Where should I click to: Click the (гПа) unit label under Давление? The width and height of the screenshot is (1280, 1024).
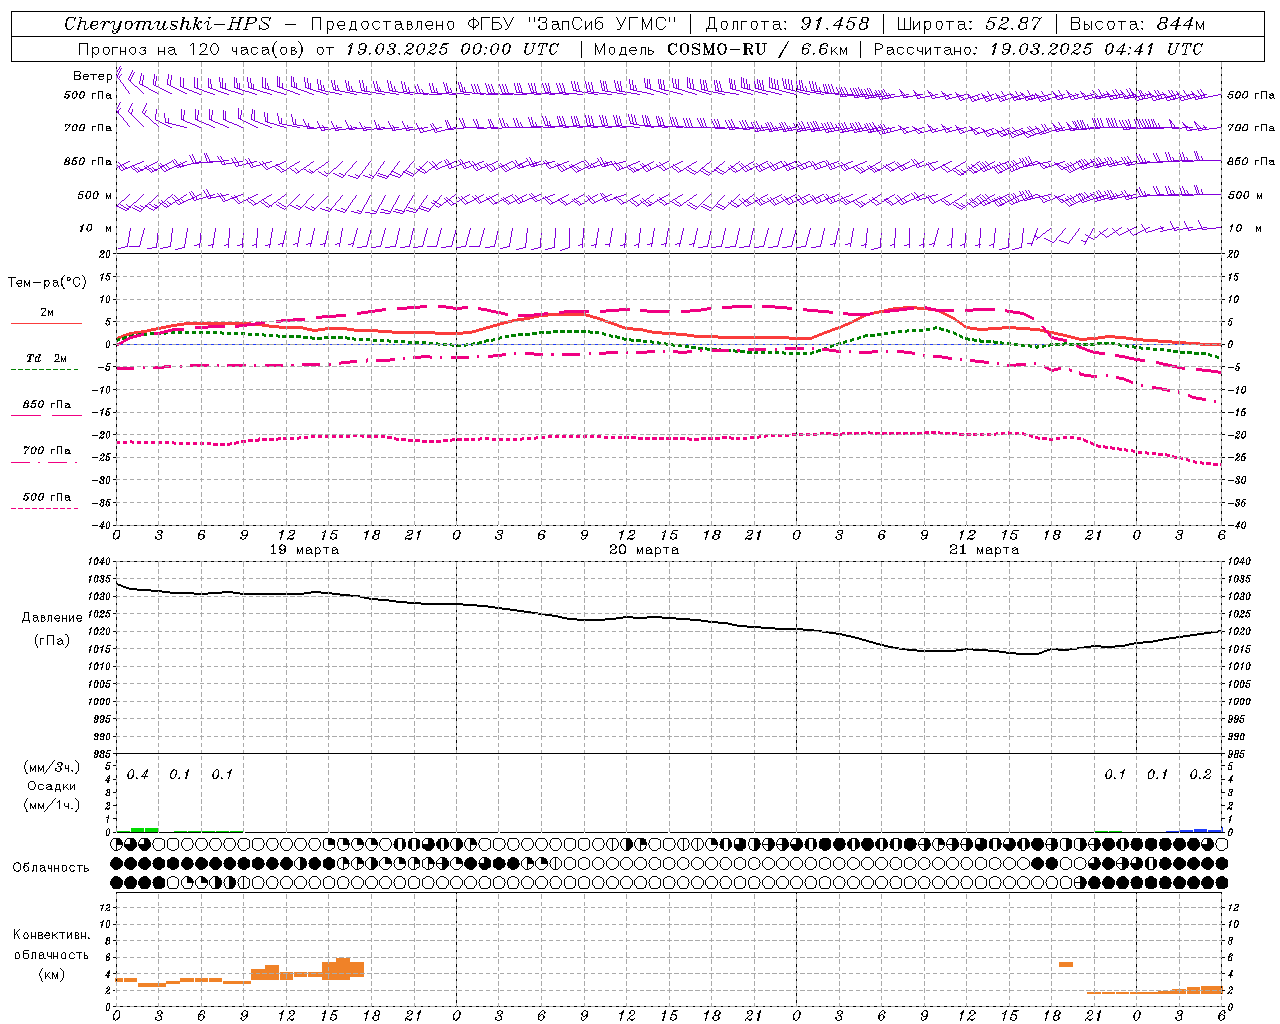tap(52, 641)
